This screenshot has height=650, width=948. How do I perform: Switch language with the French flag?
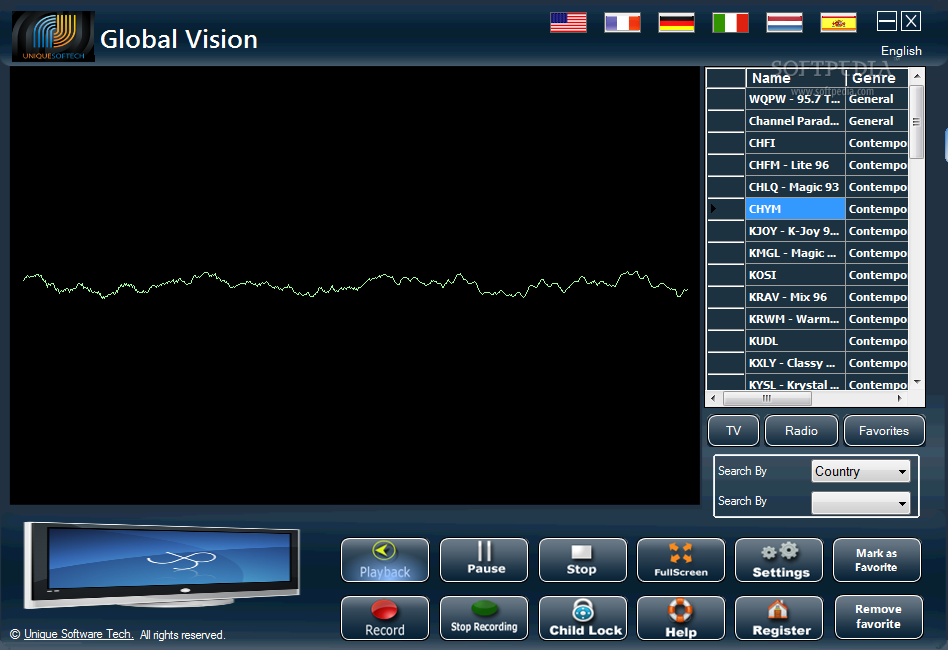point(622,22)
